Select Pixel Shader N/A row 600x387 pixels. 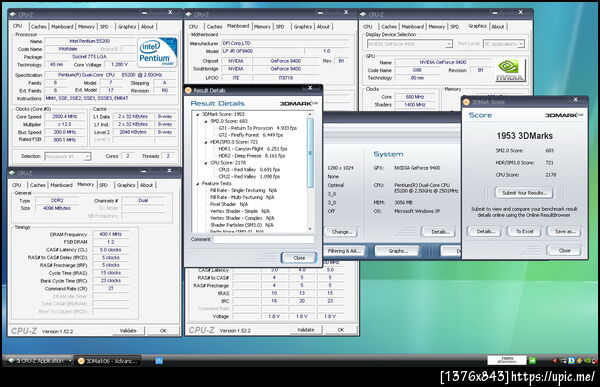point(229,204)
